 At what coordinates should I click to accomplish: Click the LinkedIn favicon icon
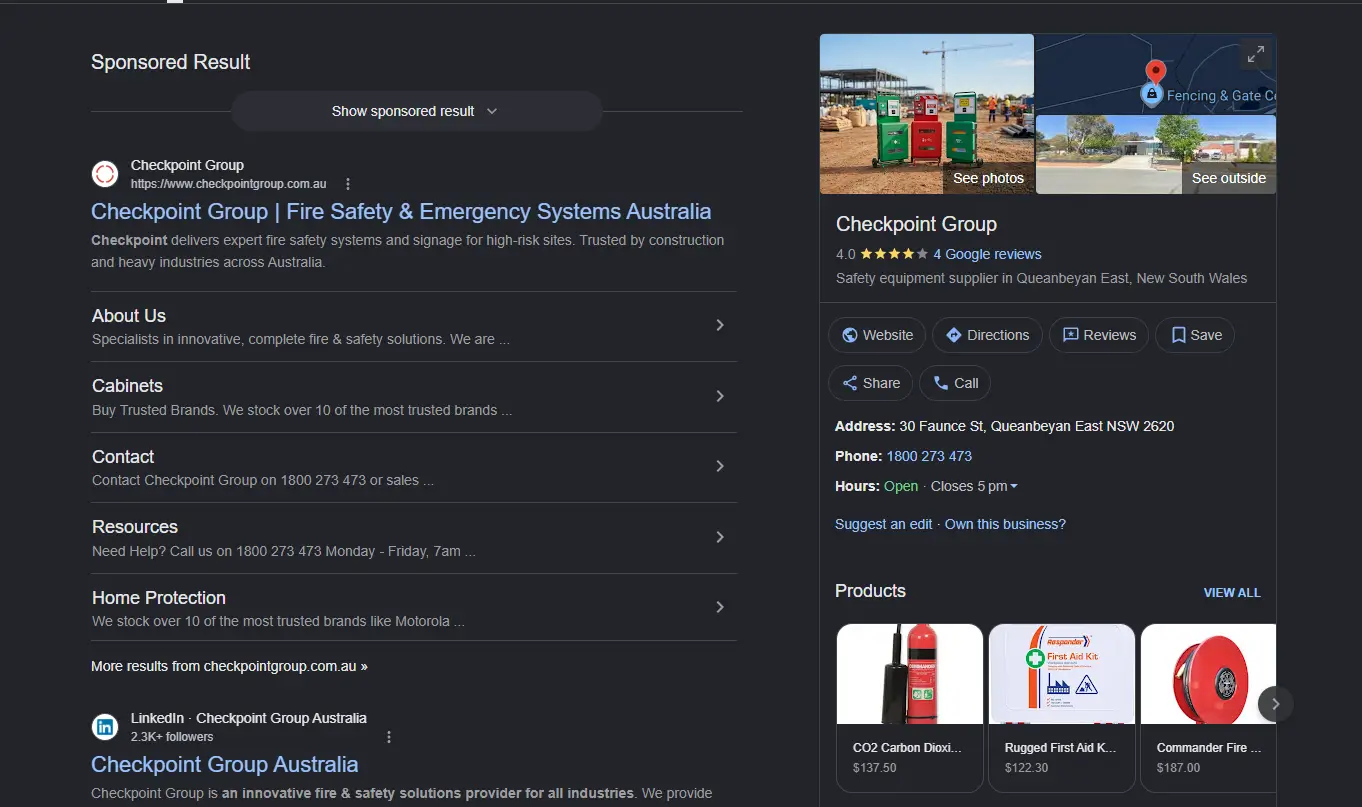[105, 727]
